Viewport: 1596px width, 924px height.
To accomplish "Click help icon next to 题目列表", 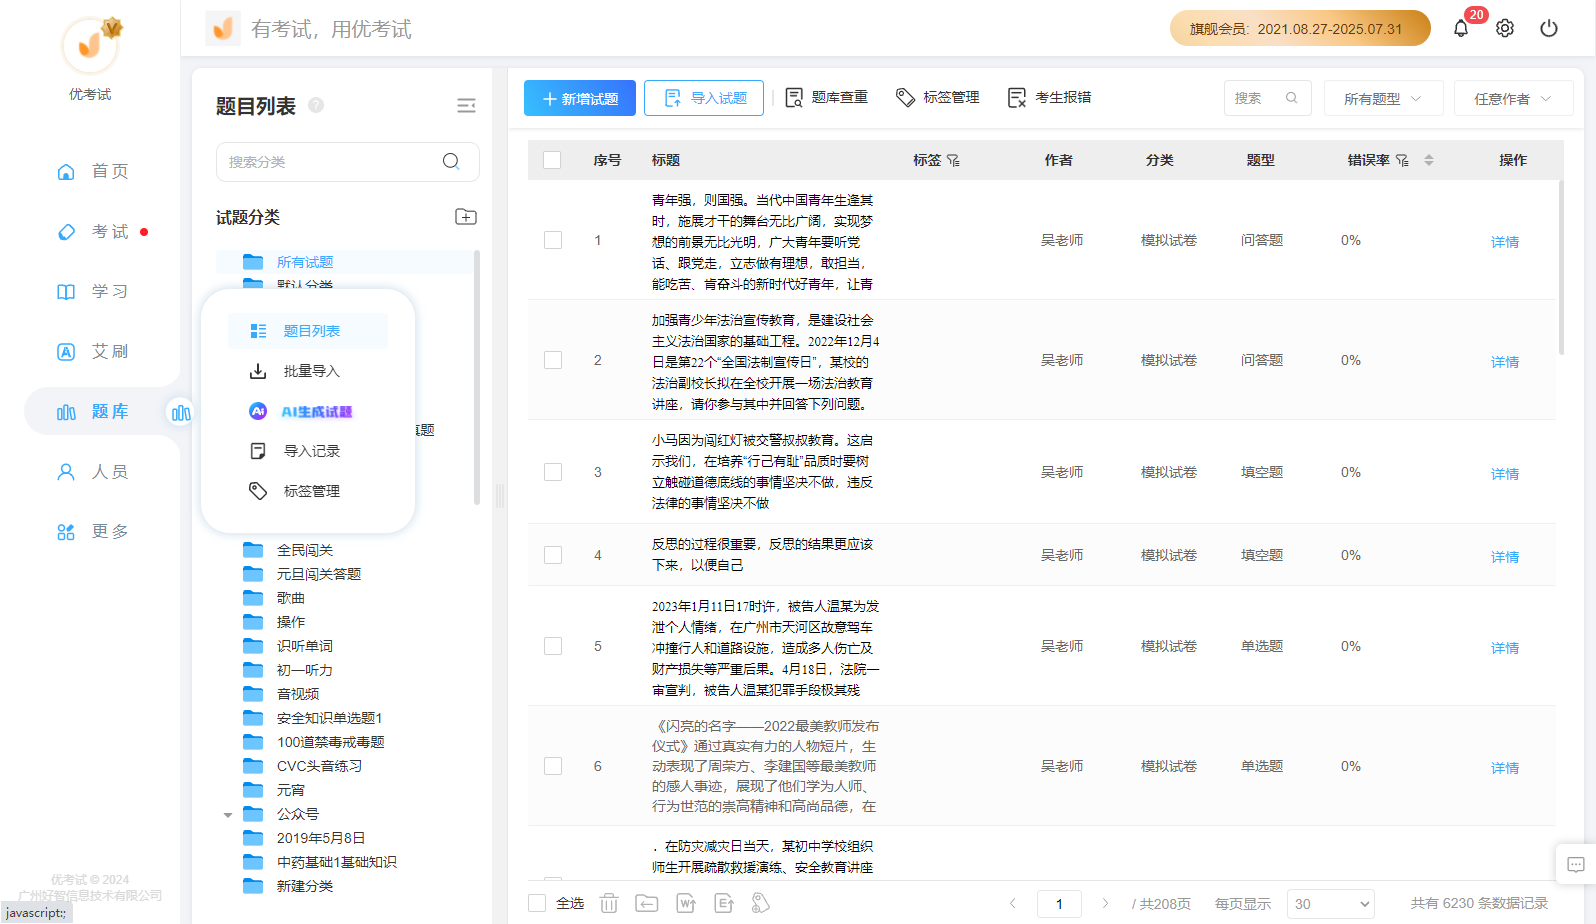I will coord(316,105).
